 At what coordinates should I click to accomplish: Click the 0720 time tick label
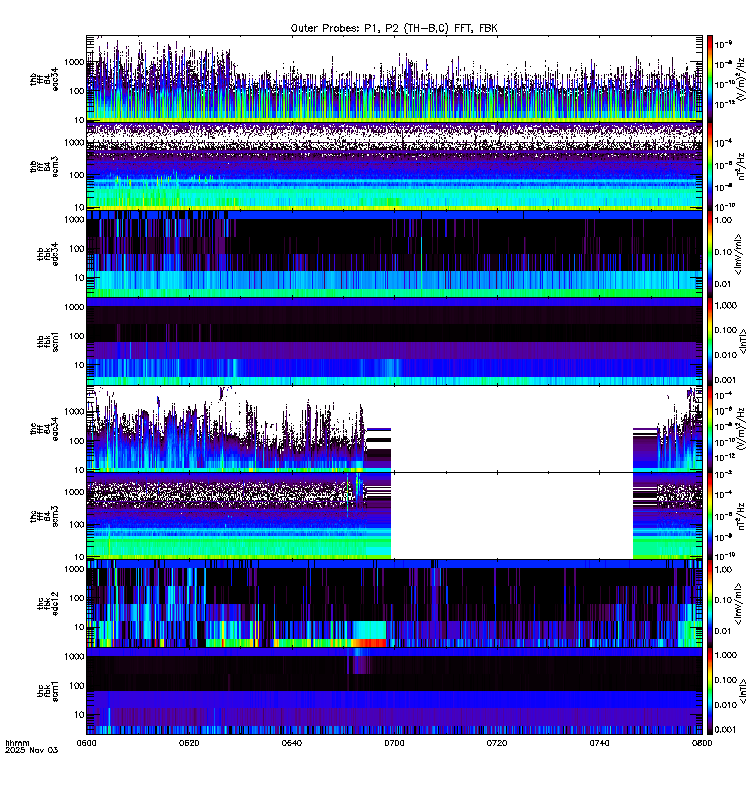pyautogui.click(x=496, y=743)
